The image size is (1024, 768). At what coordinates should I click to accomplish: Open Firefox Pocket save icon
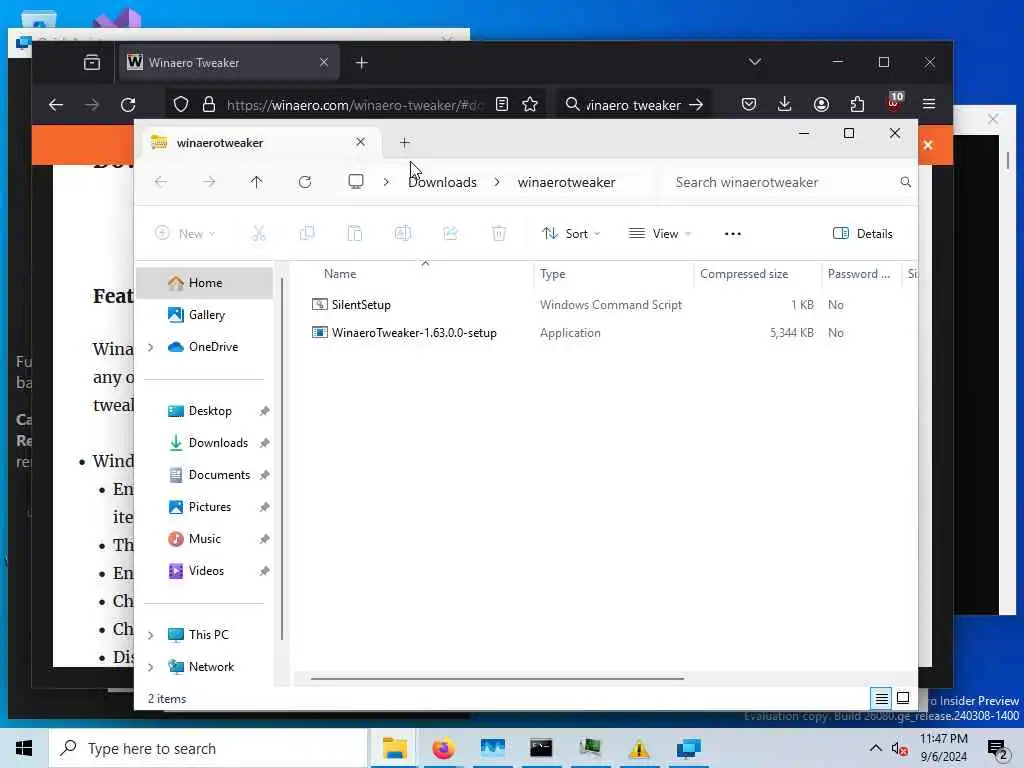749,104
